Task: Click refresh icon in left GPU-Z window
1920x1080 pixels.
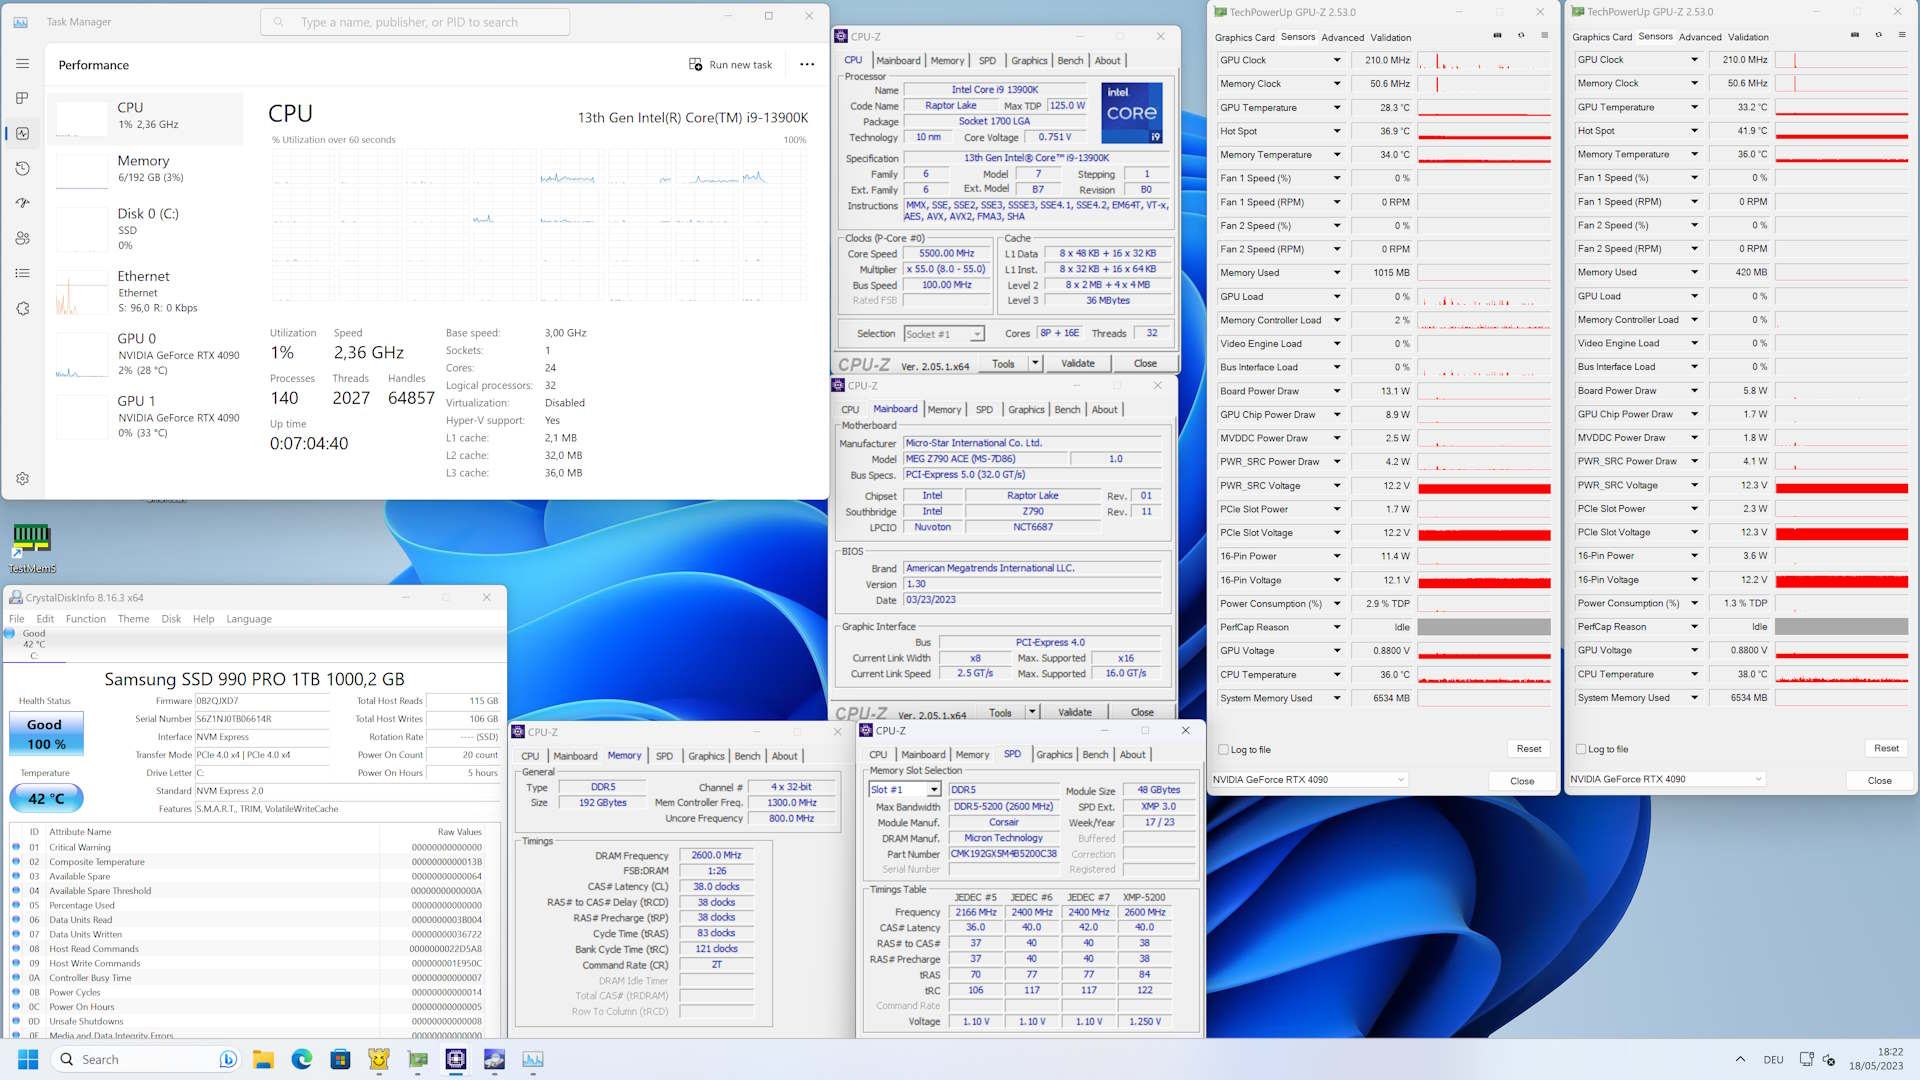Action: pos(1521,35)
